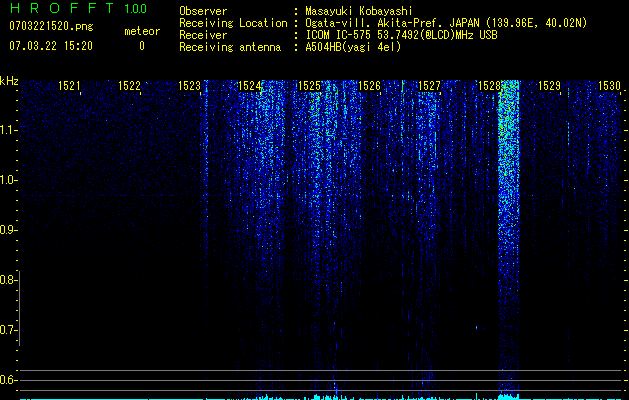
Task: Click the observer name Masayuki Kobayashi
Action: tap(359, 11)
